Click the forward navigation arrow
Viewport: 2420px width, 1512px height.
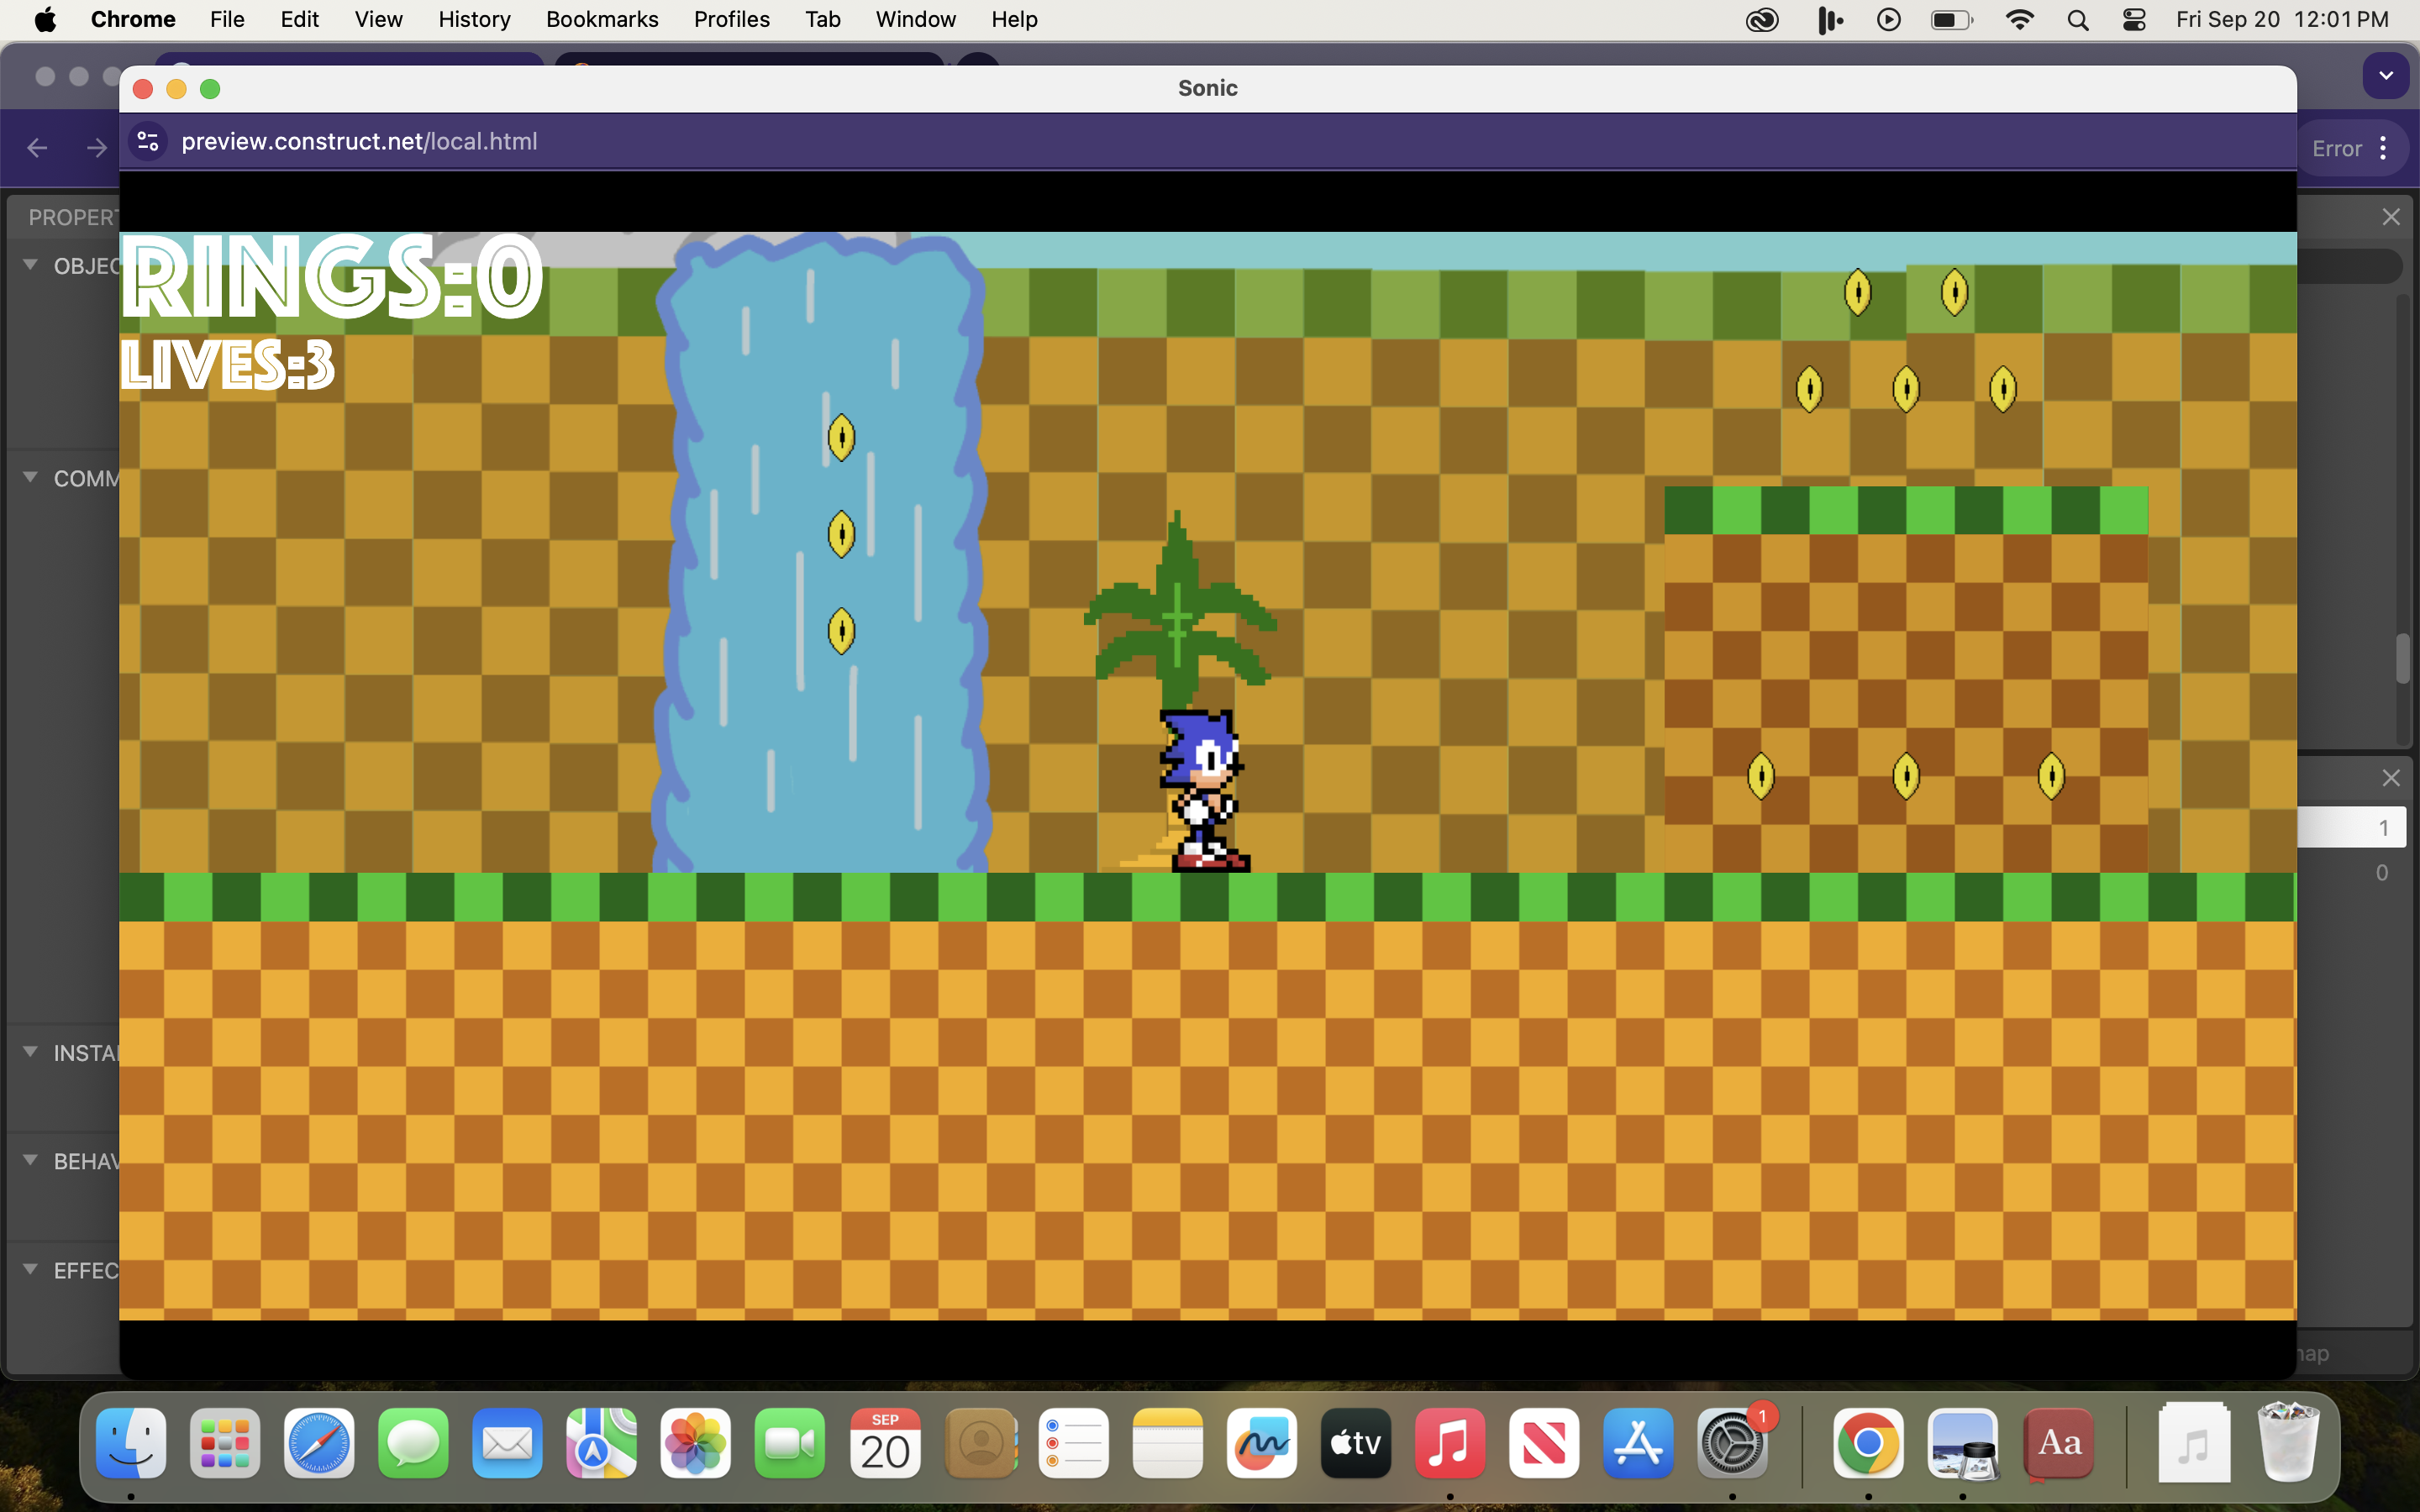coord(95,147)
